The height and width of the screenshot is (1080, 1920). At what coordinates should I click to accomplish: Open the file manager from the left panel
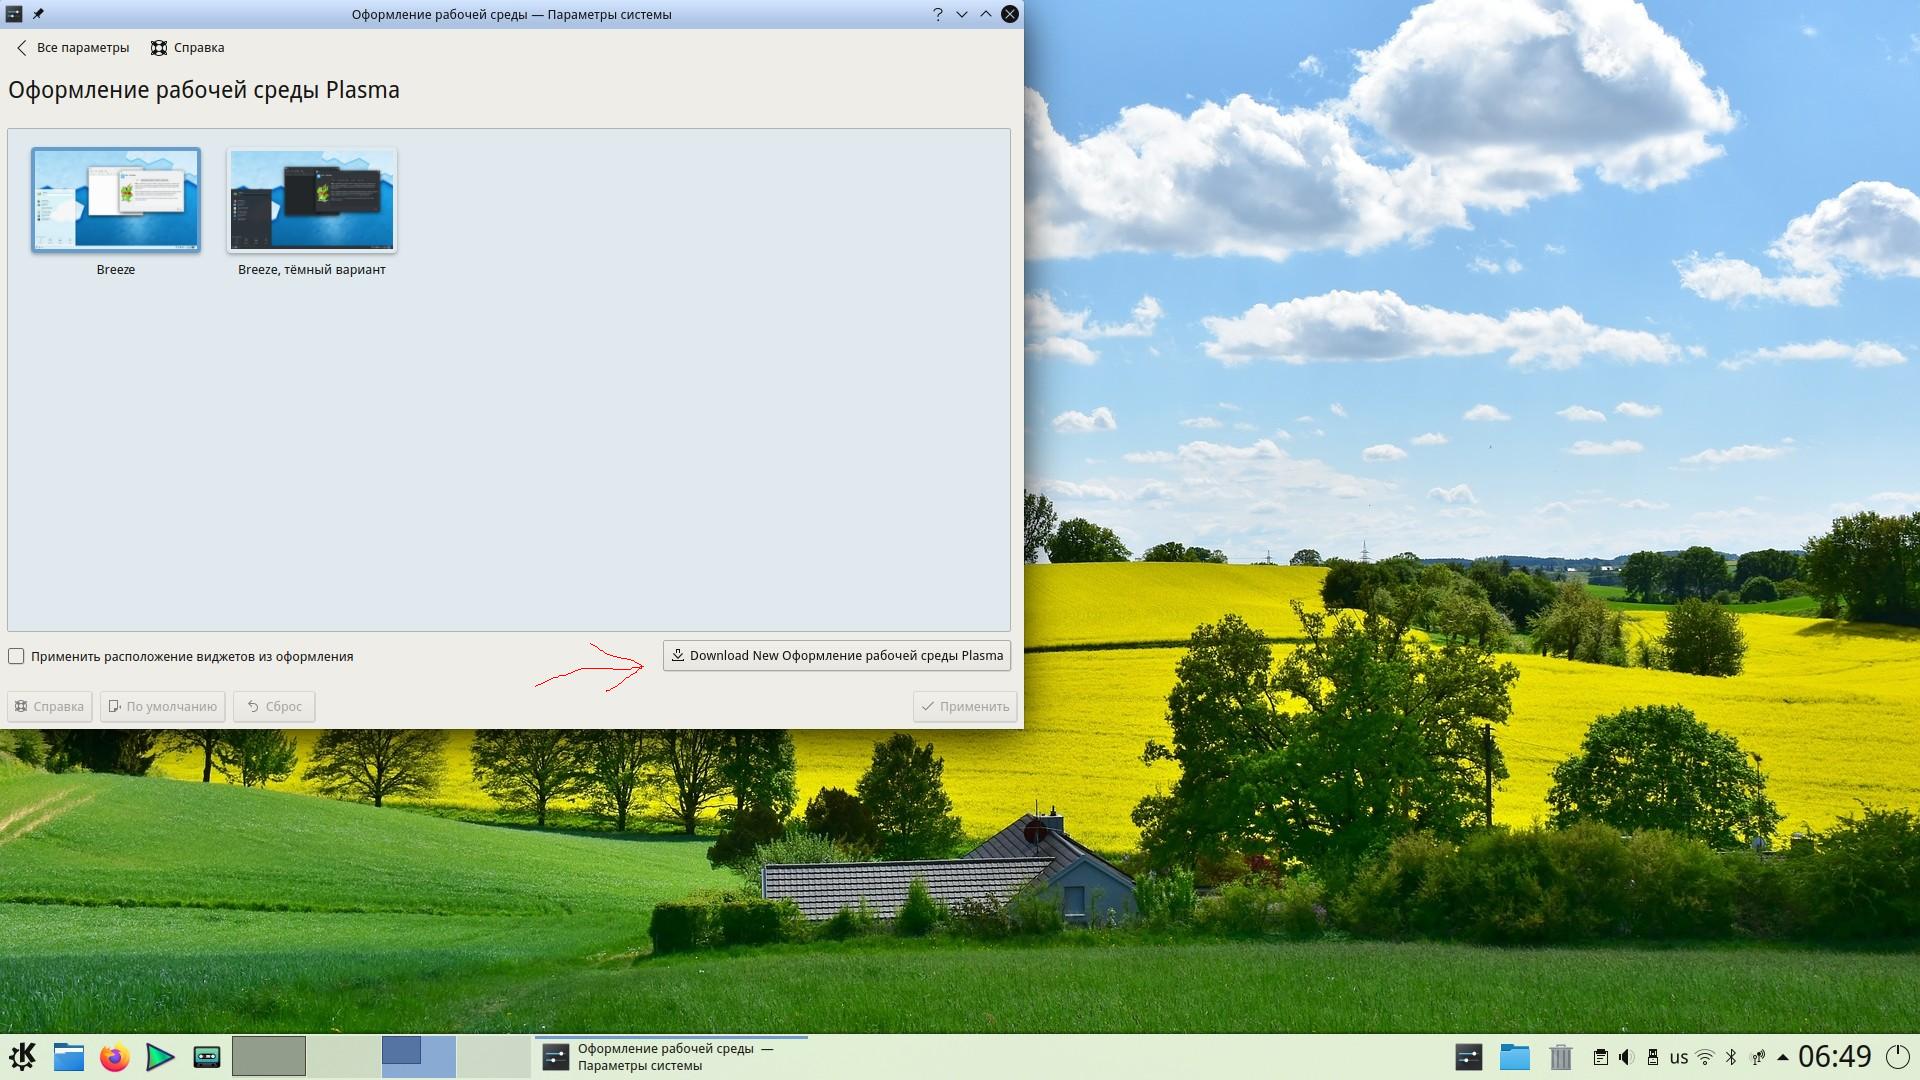[69, 1057]
